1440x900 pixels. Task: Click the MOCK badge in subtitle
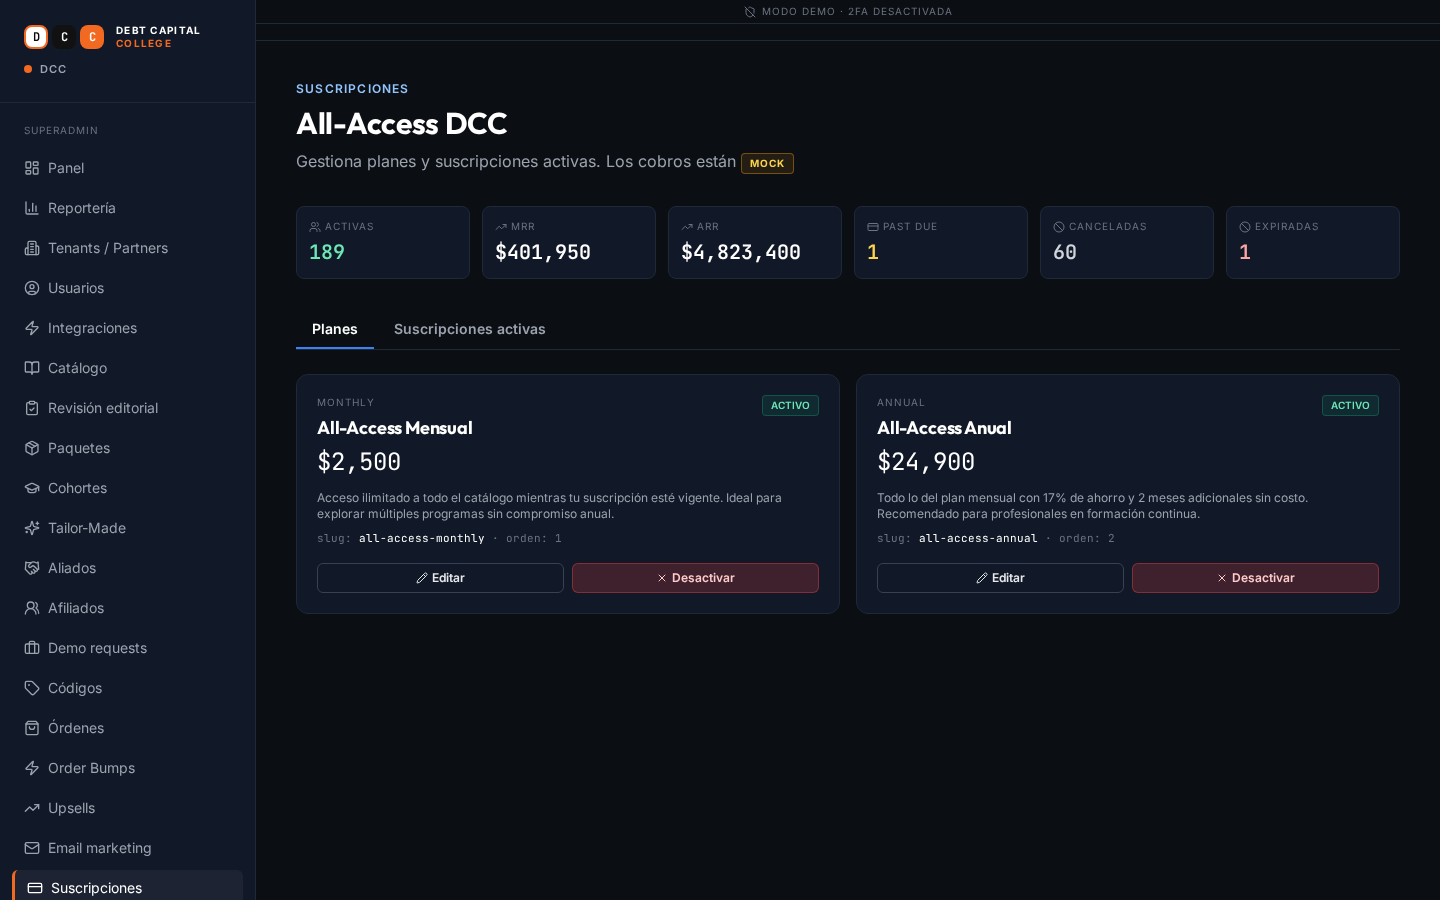click(x=767, y=163)
